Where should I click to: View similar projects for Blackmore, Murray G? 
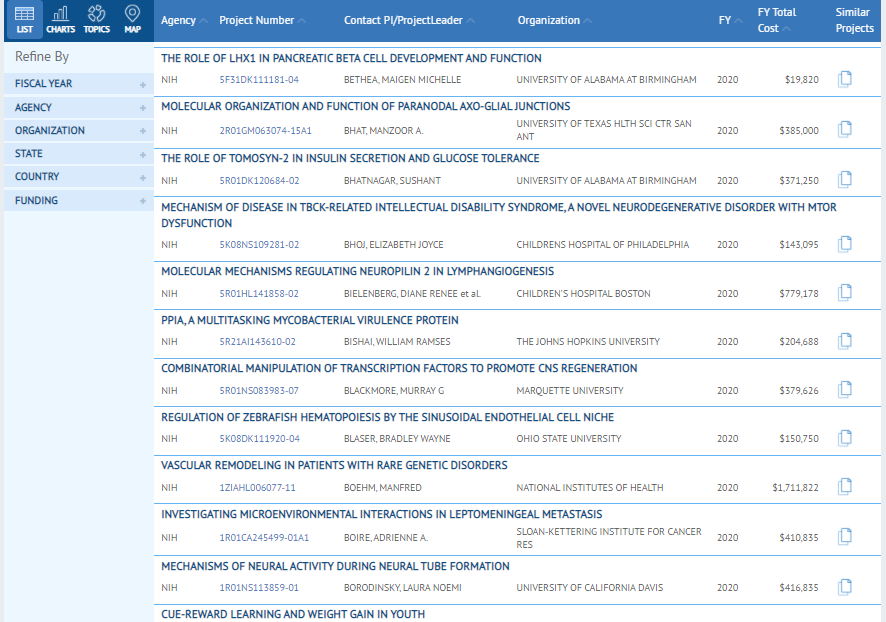845,390
